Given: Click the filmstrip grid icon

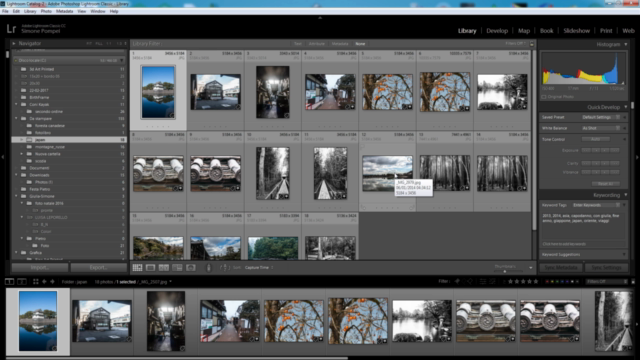Looking at the screenshot, I should pyautogui.click(x=36, y=282).
